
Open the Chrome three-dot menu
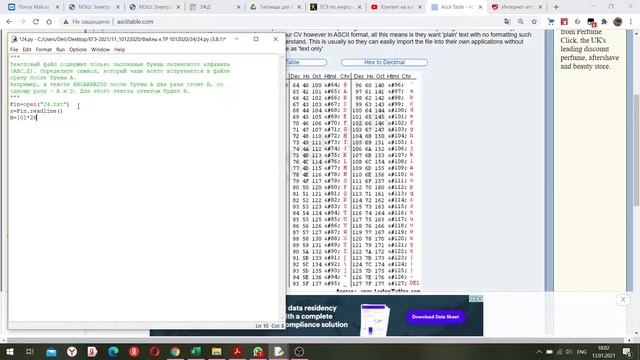tap(631, 22)
